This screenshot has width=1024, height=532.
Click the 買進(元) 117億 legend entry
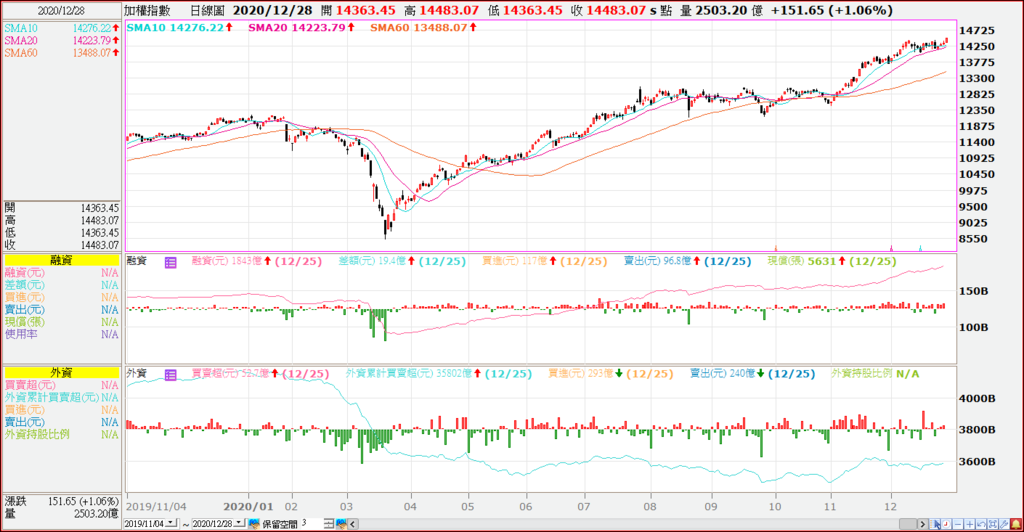(x=545, y=261)
